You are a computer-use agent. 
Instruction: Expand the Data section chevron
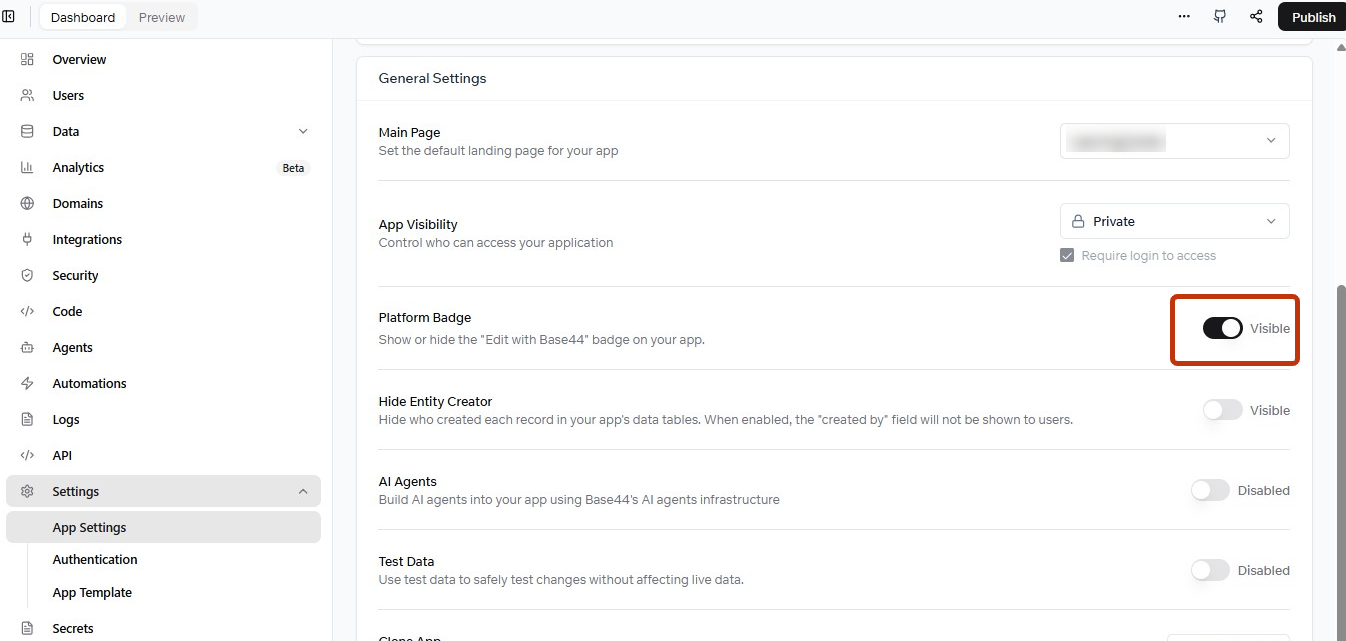tap(303, 131)
